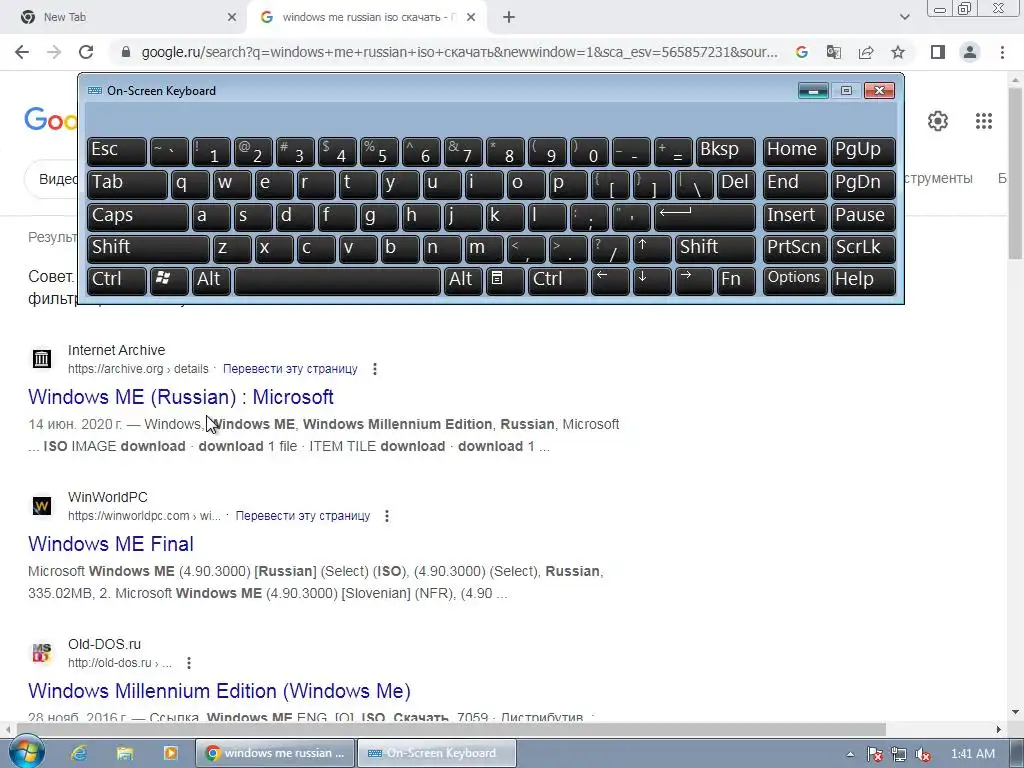This screenshot has width=1024, height=768.
Task: Click the Esc key on keyboard
Action: click(117, 152)
